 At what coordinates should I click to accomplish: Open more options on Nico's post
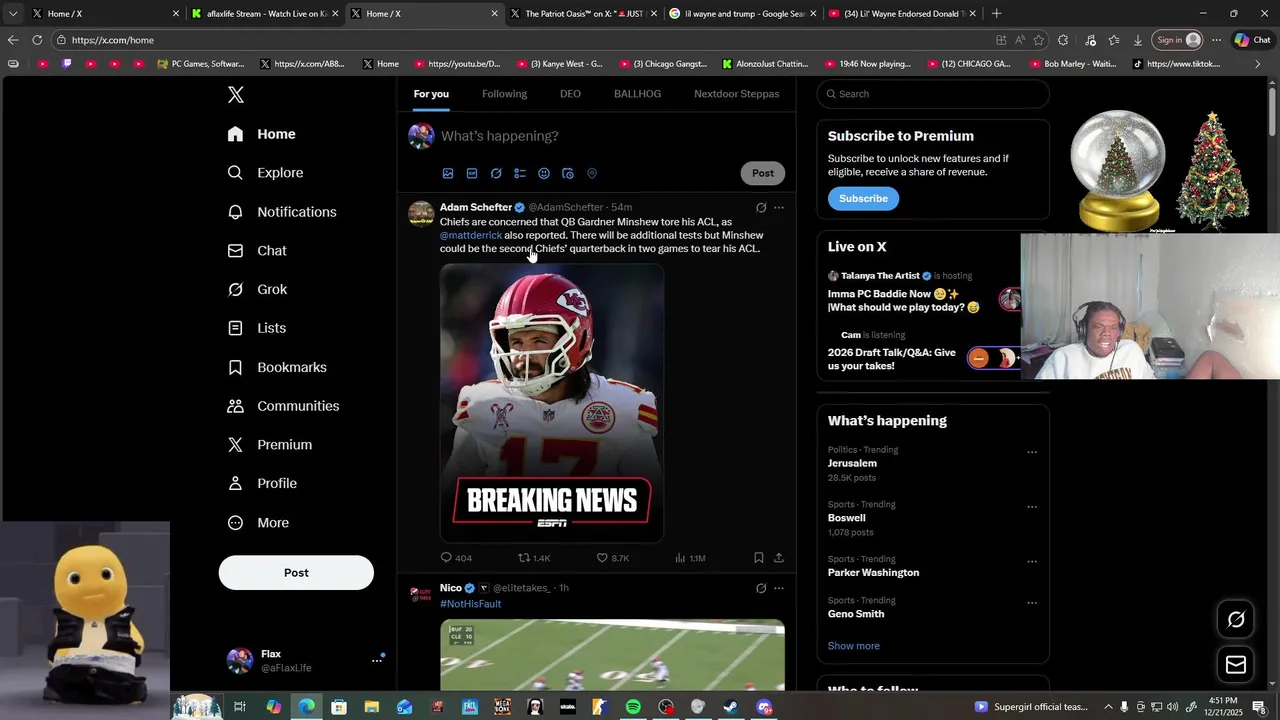(x=779, y=588)
